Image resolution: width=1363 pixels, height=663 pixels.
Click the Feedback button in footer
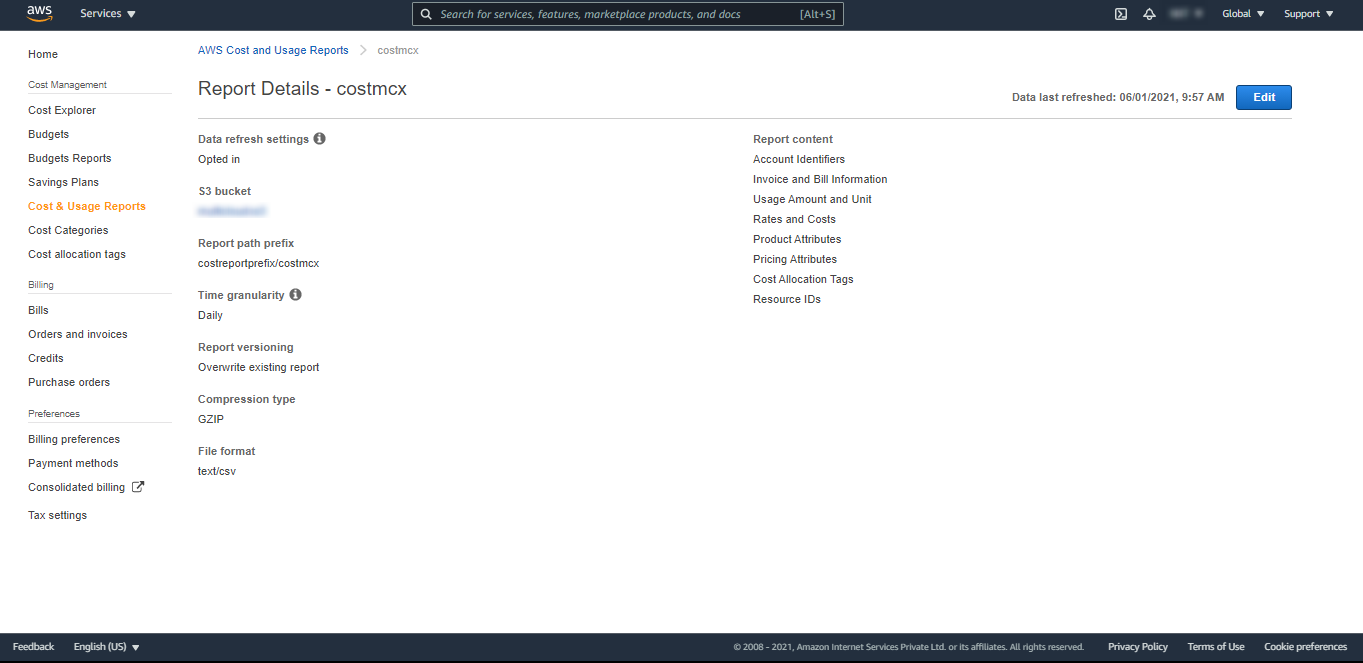click(33, 647)
